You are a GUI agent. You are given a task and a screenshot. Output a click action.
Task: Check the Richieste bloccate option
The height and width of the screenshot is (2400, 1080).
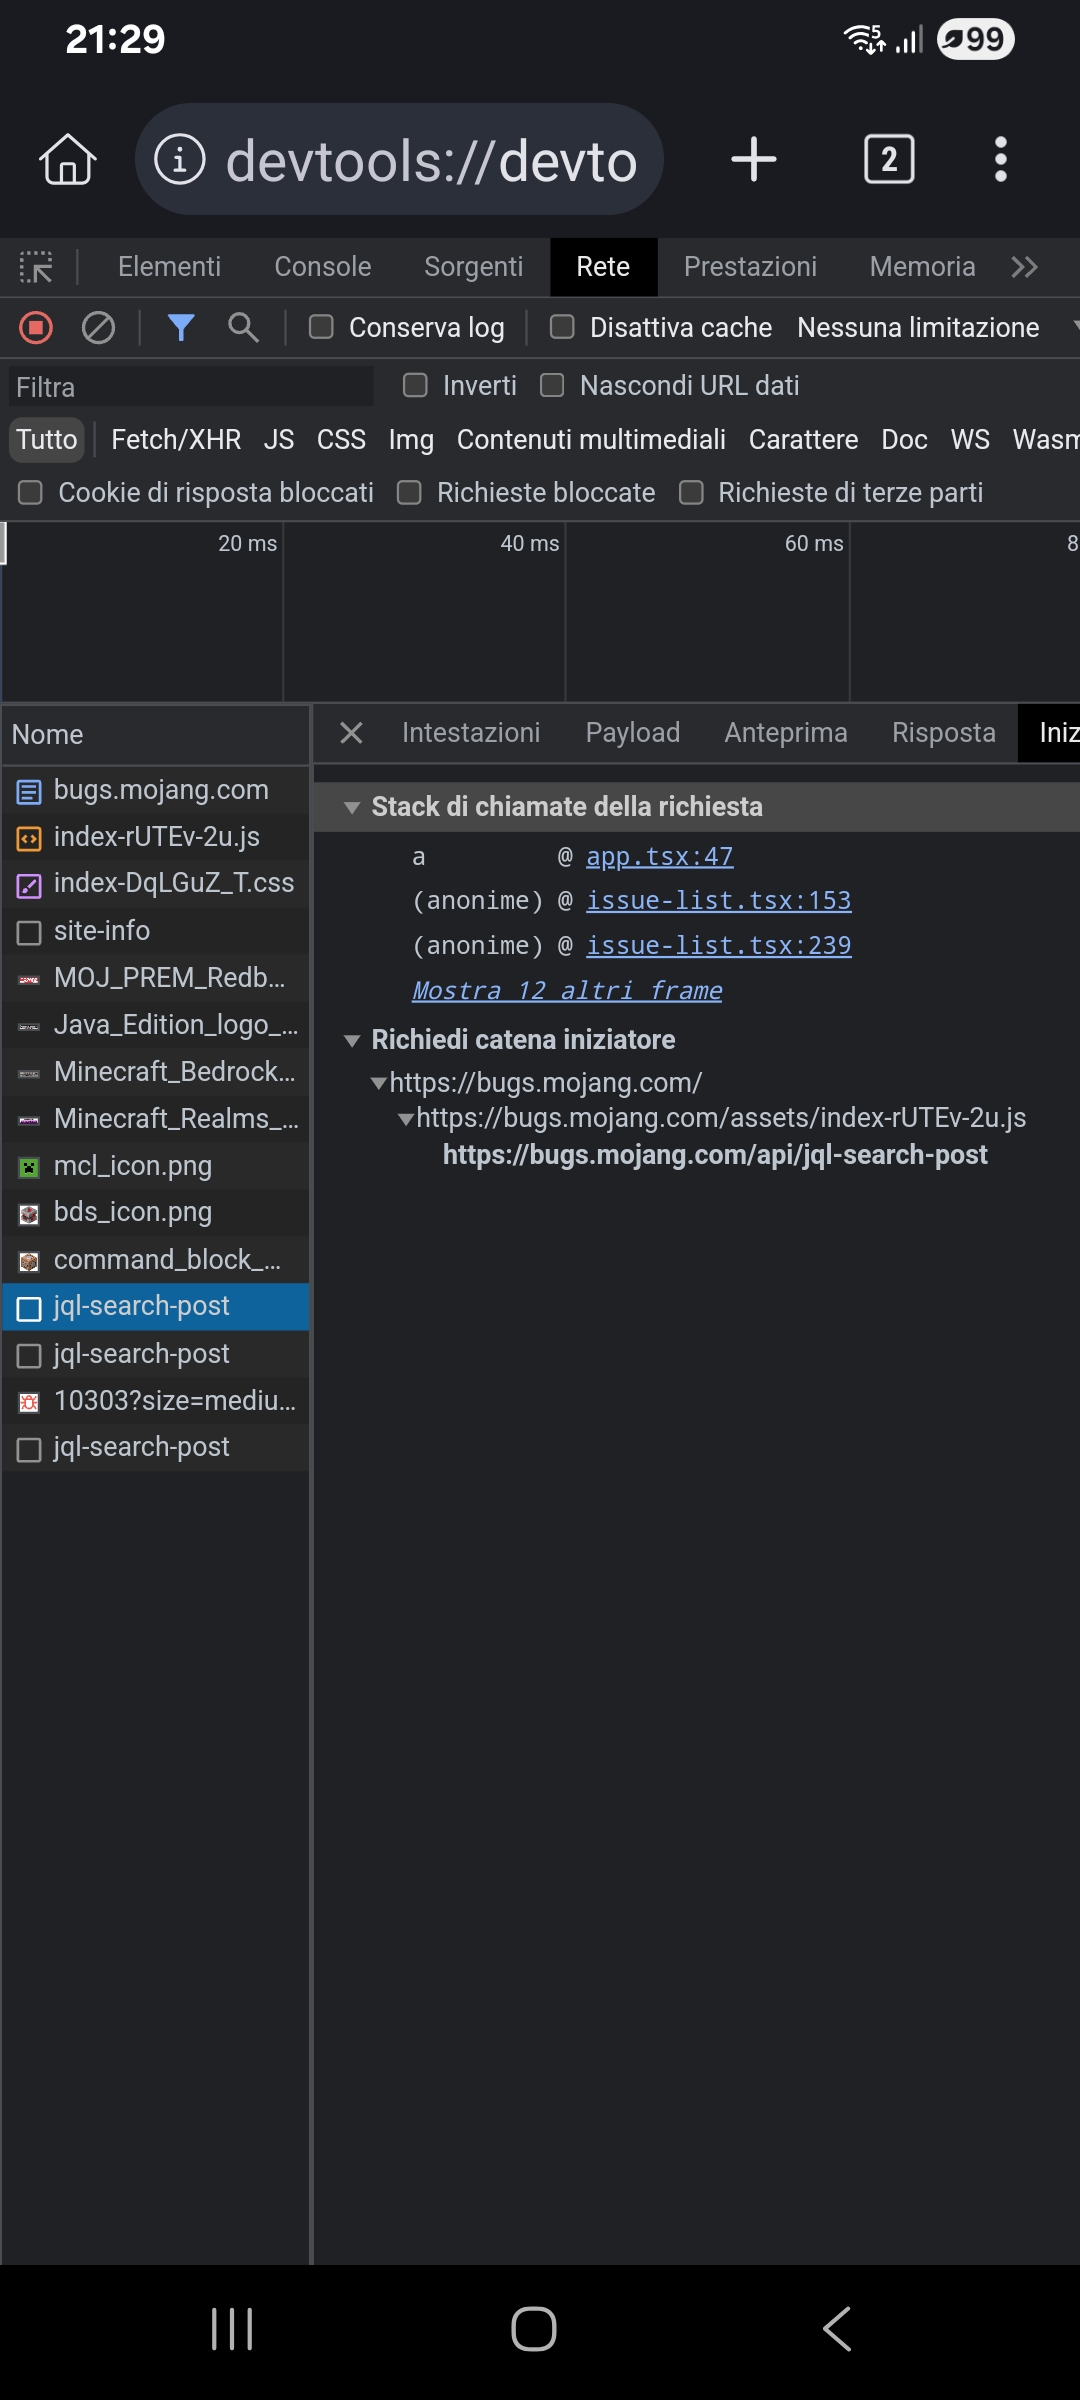(x=410, y=493)
